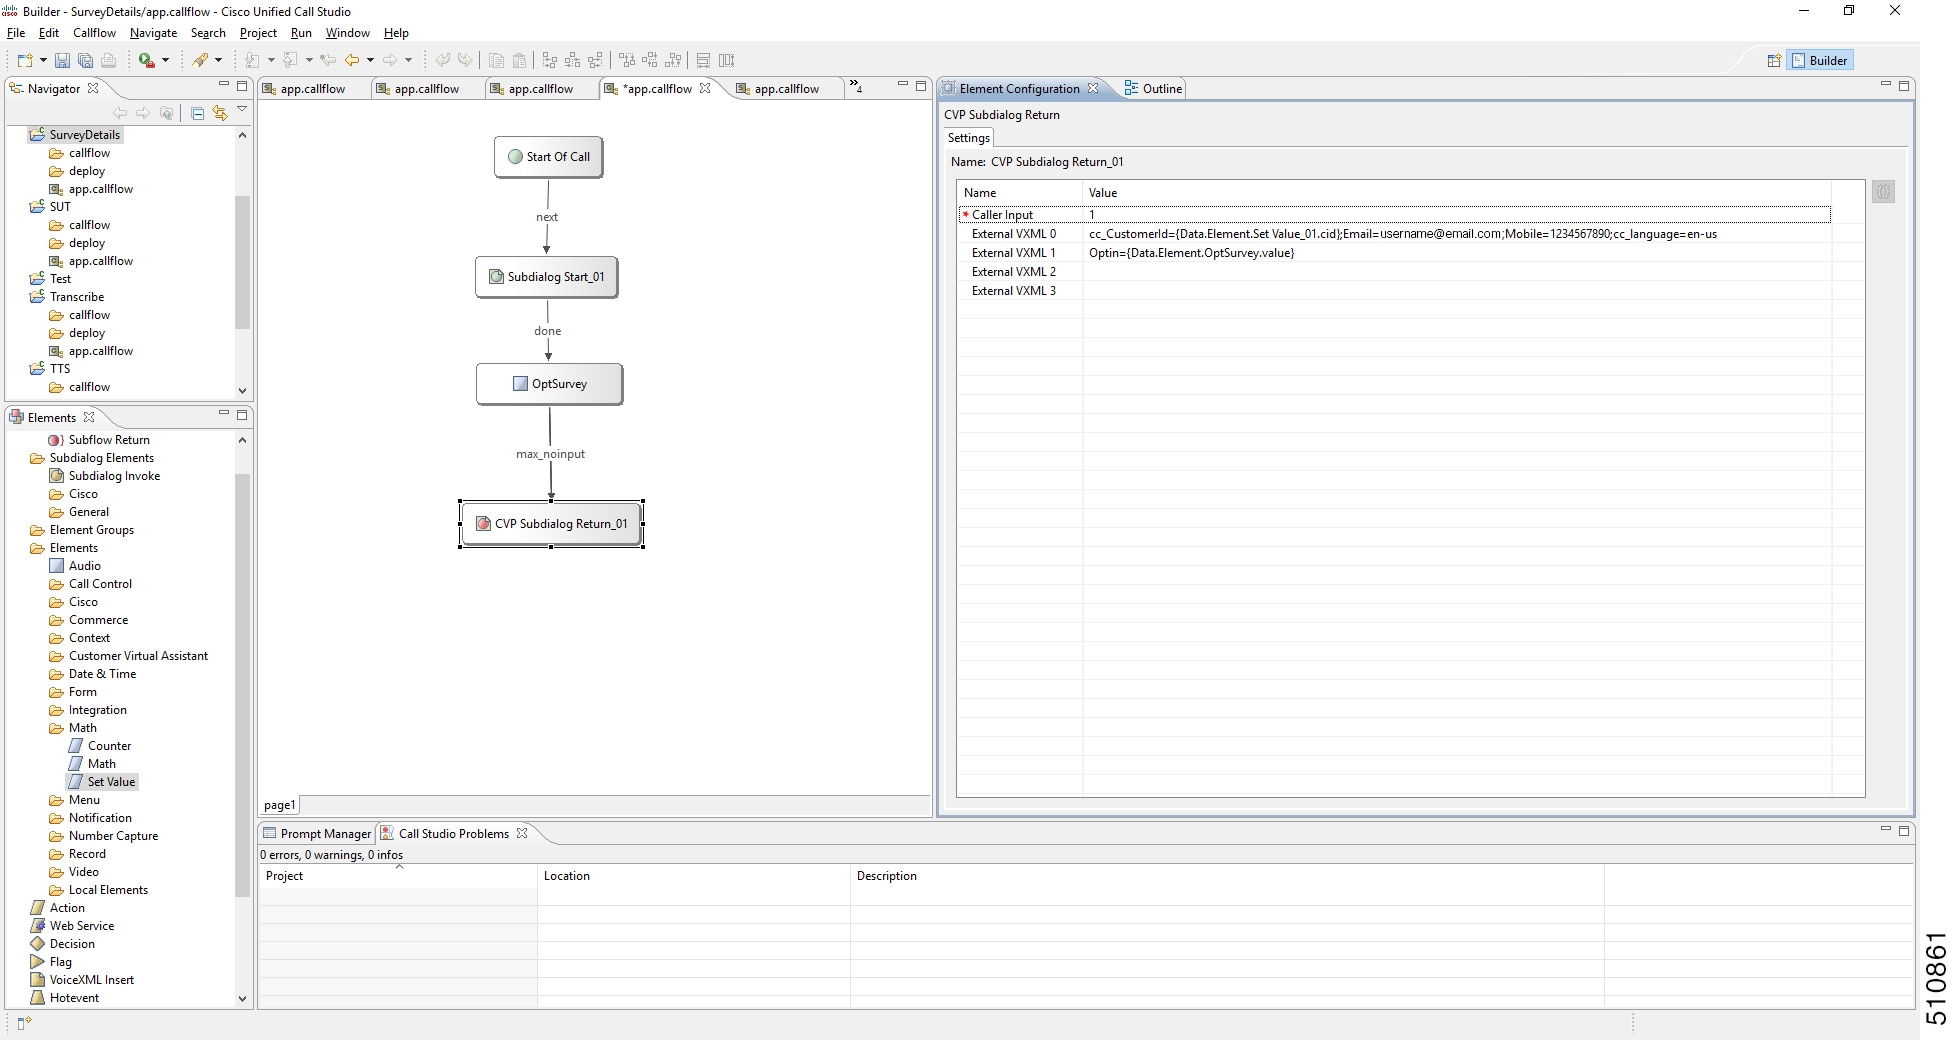Close the active *app.callflow editor tab
This screenshot has height=1040, width=1953.
click(x=705, y=88)
